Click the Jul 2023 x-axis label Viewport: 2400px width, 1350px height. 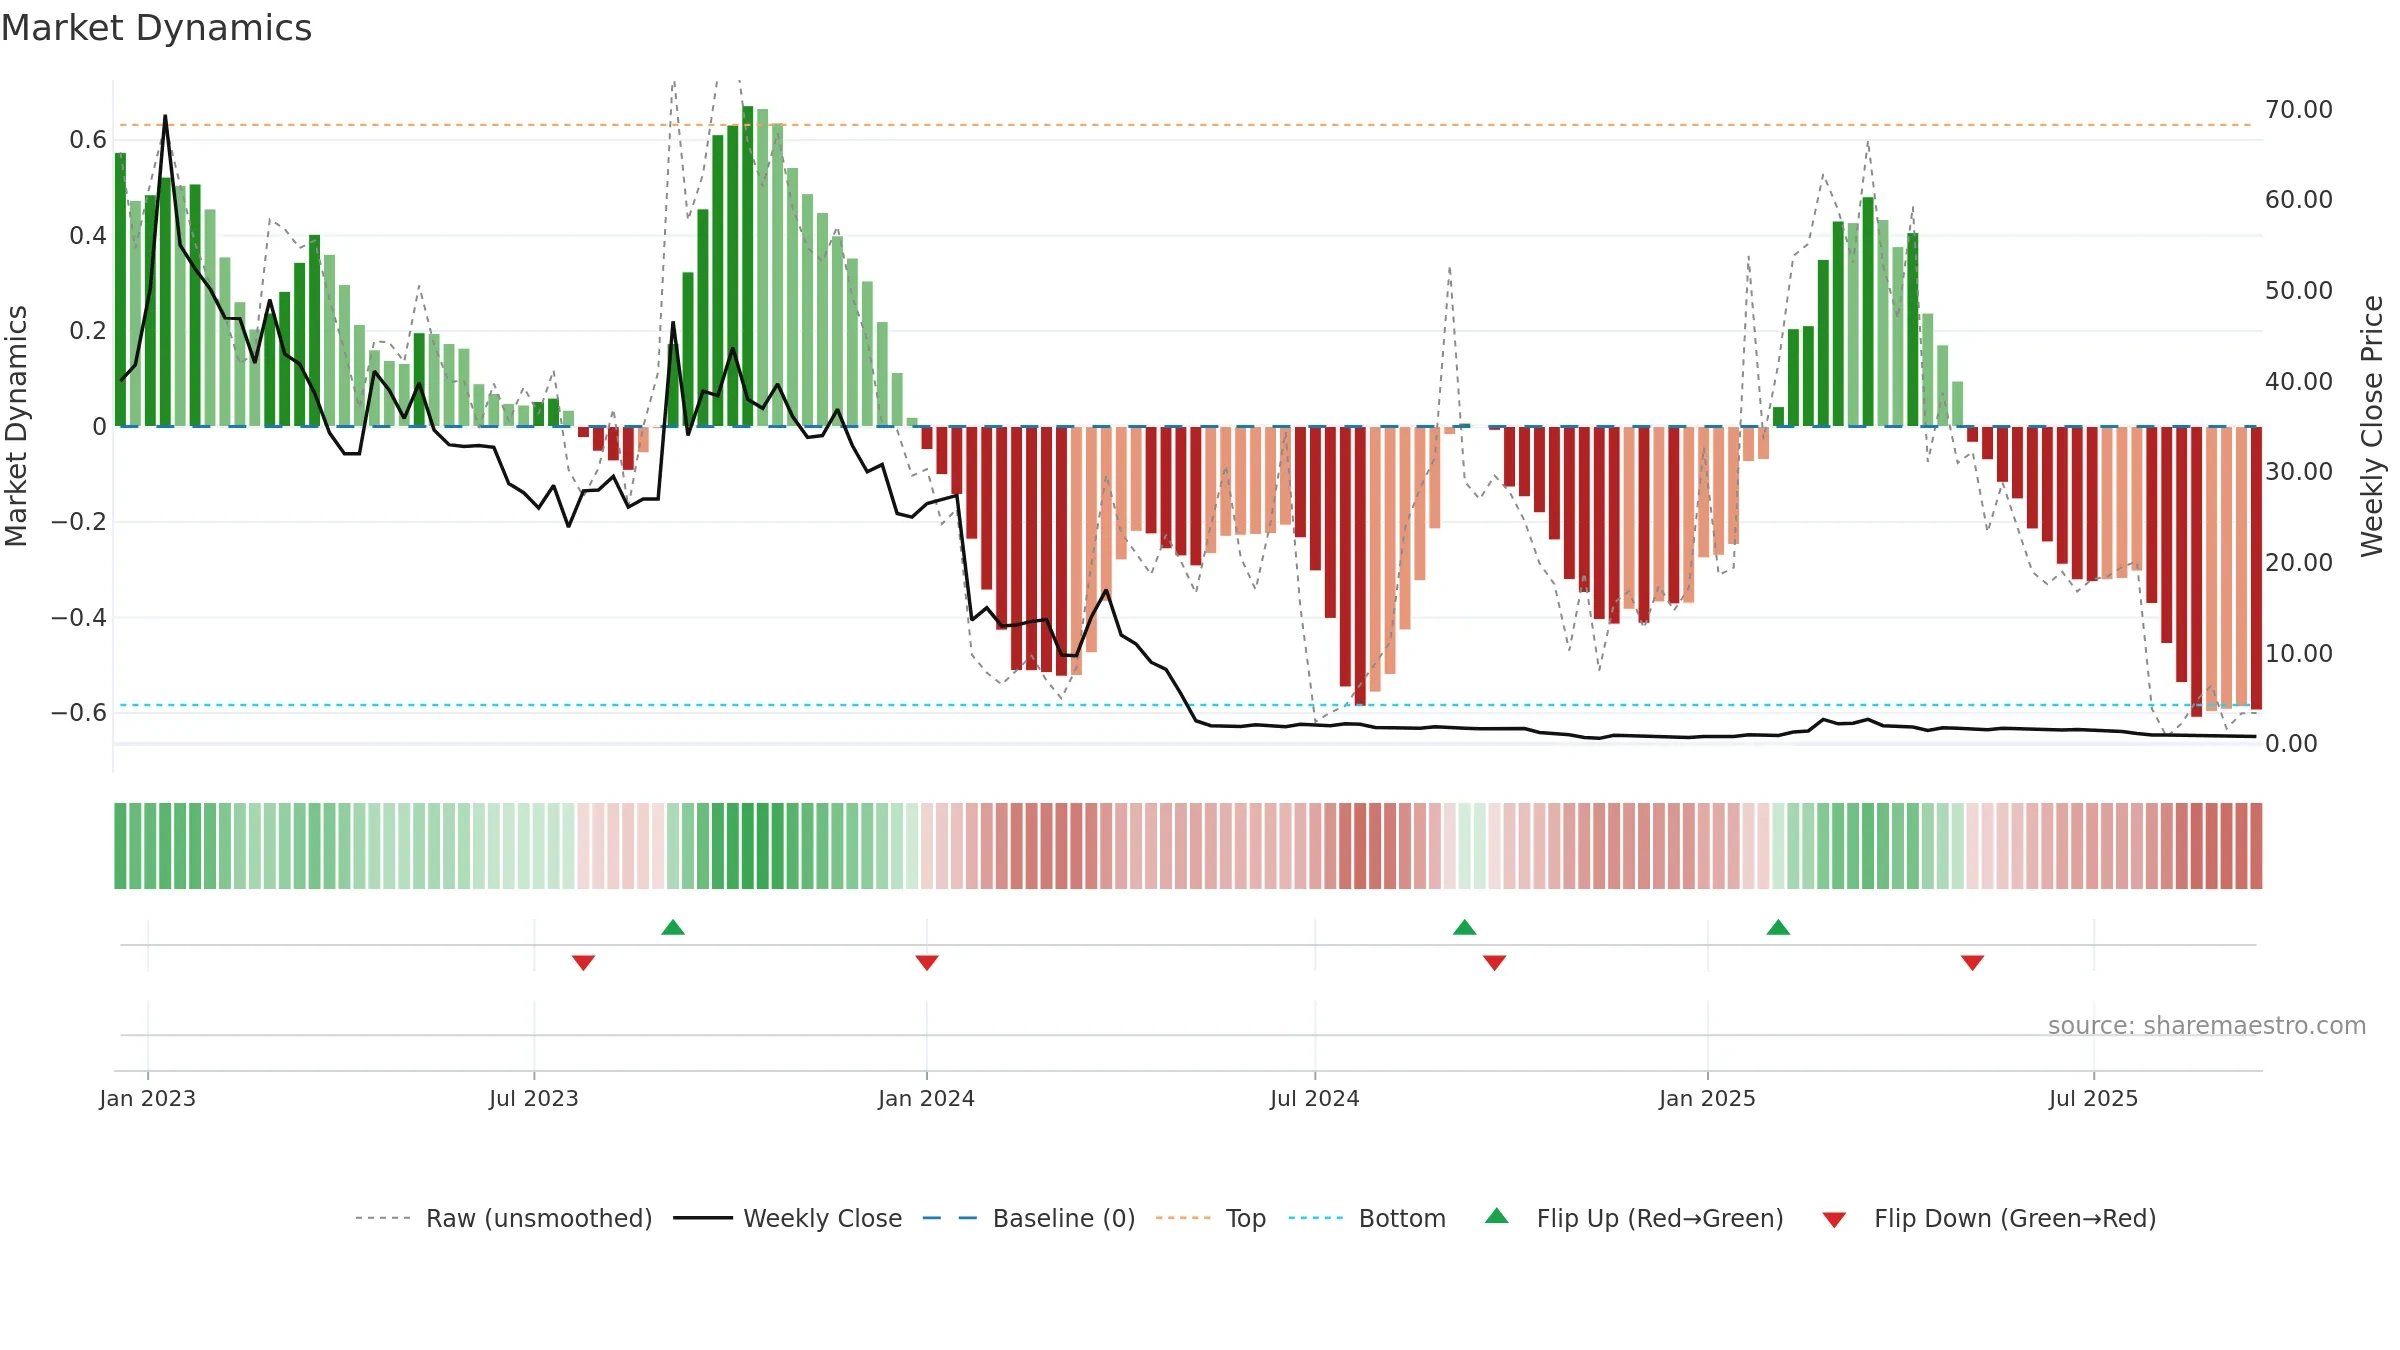534,1098
